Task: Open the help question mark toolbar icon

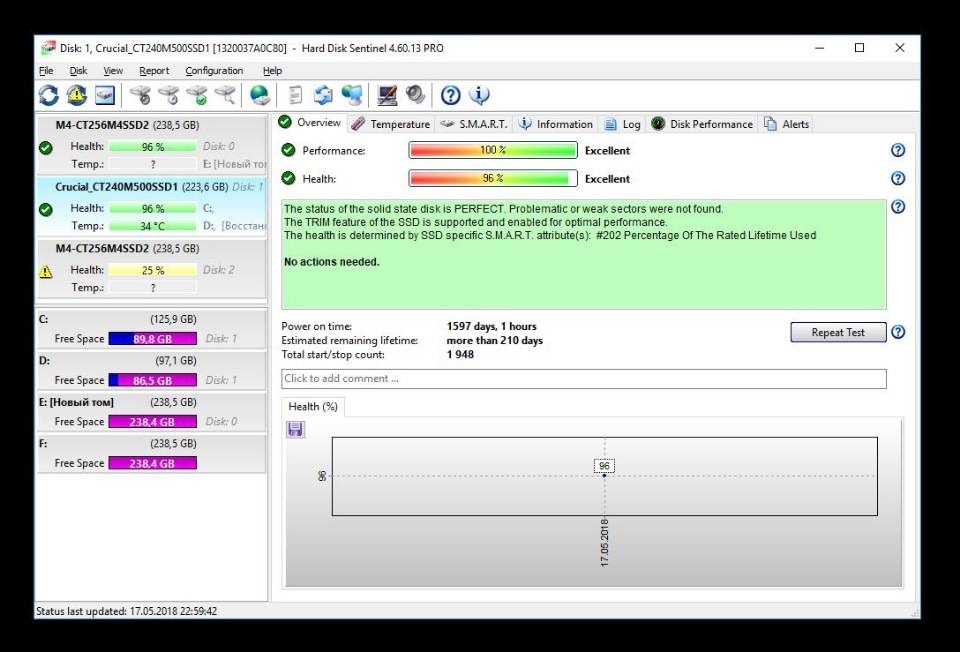Action: point(451,96)
